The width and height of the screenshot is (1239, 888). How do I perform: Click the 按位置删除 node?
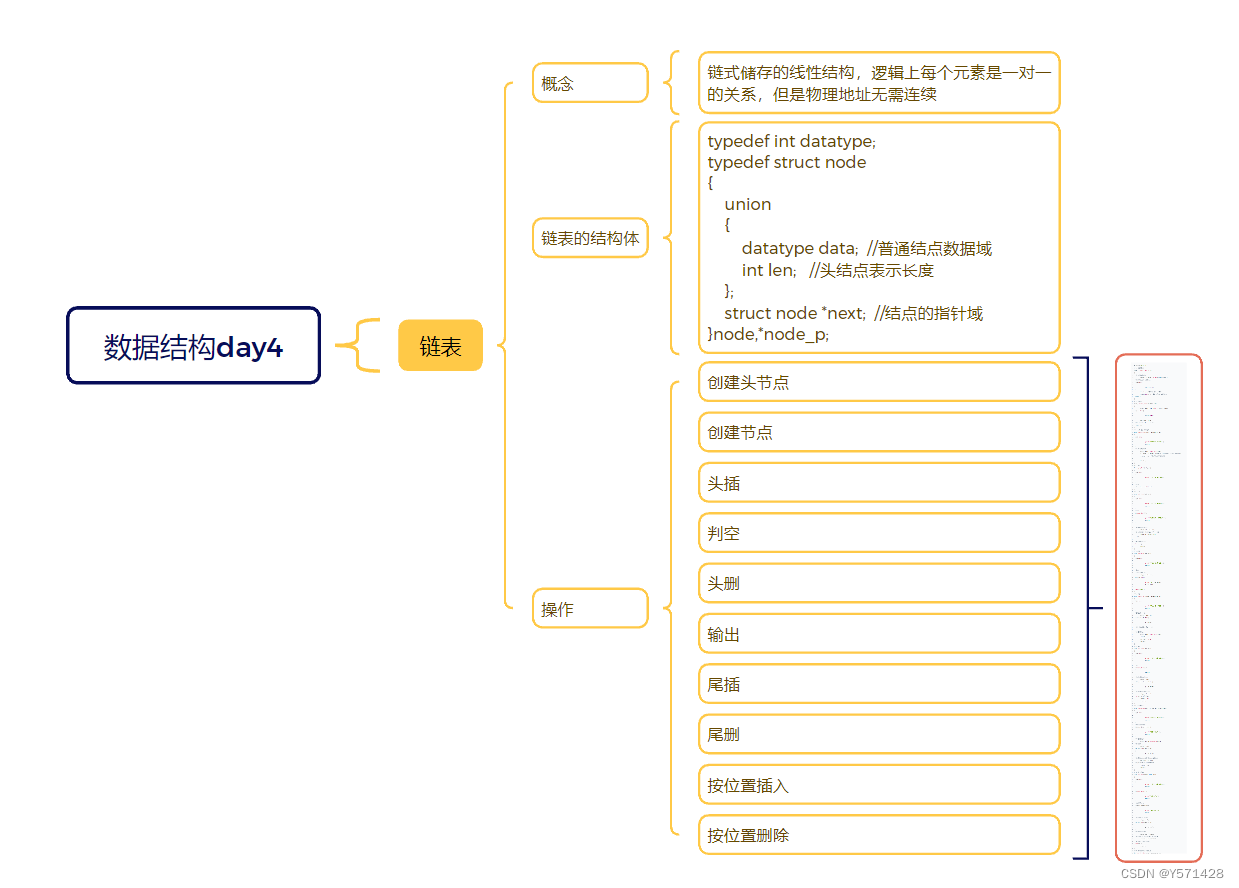[879, 835]
